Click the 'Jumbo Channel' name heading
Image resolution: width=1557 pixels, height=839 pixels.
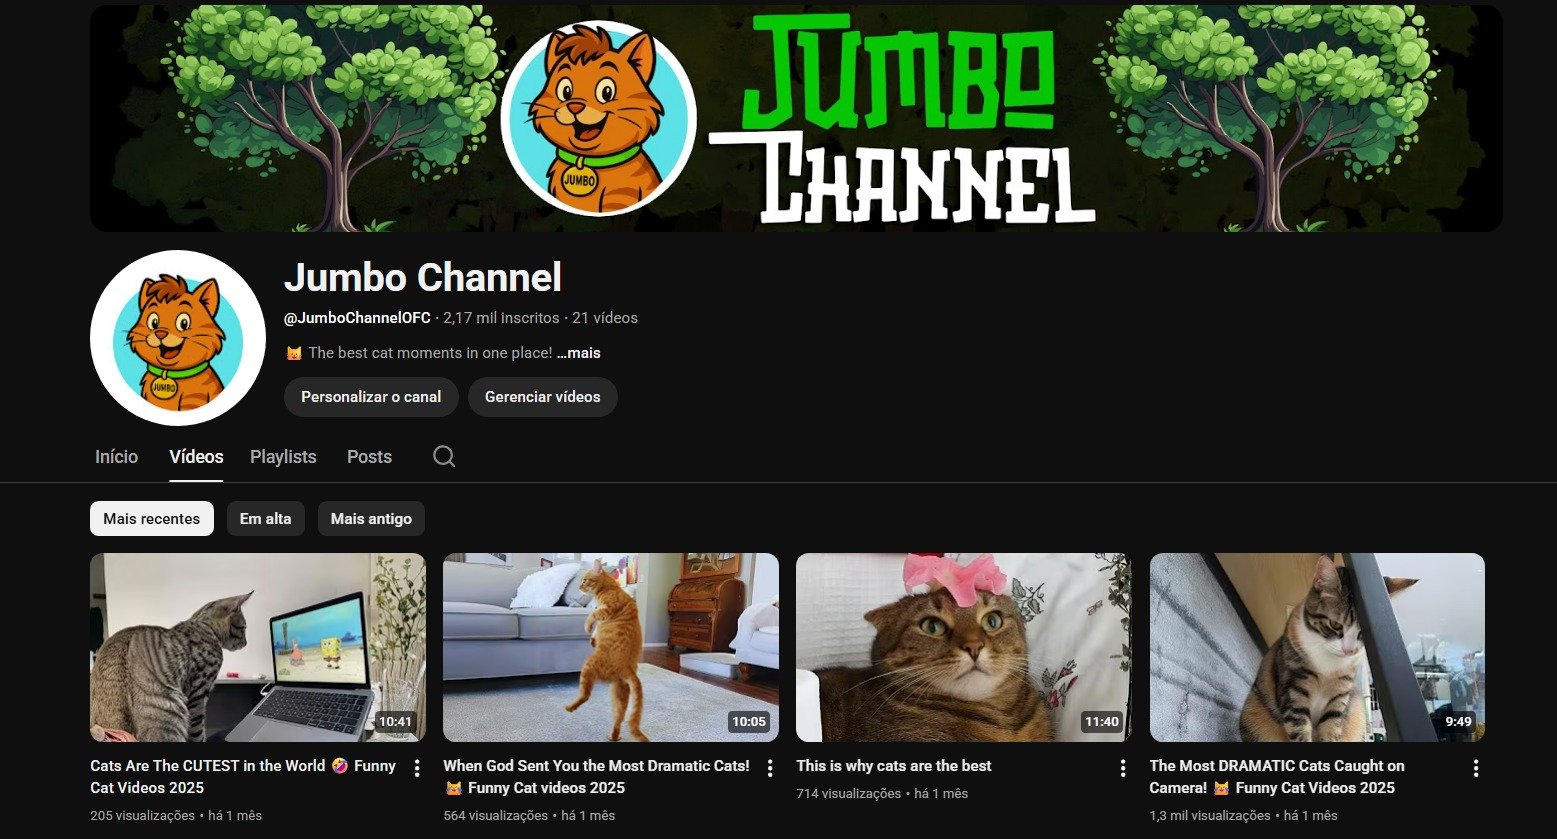(423, 277)
